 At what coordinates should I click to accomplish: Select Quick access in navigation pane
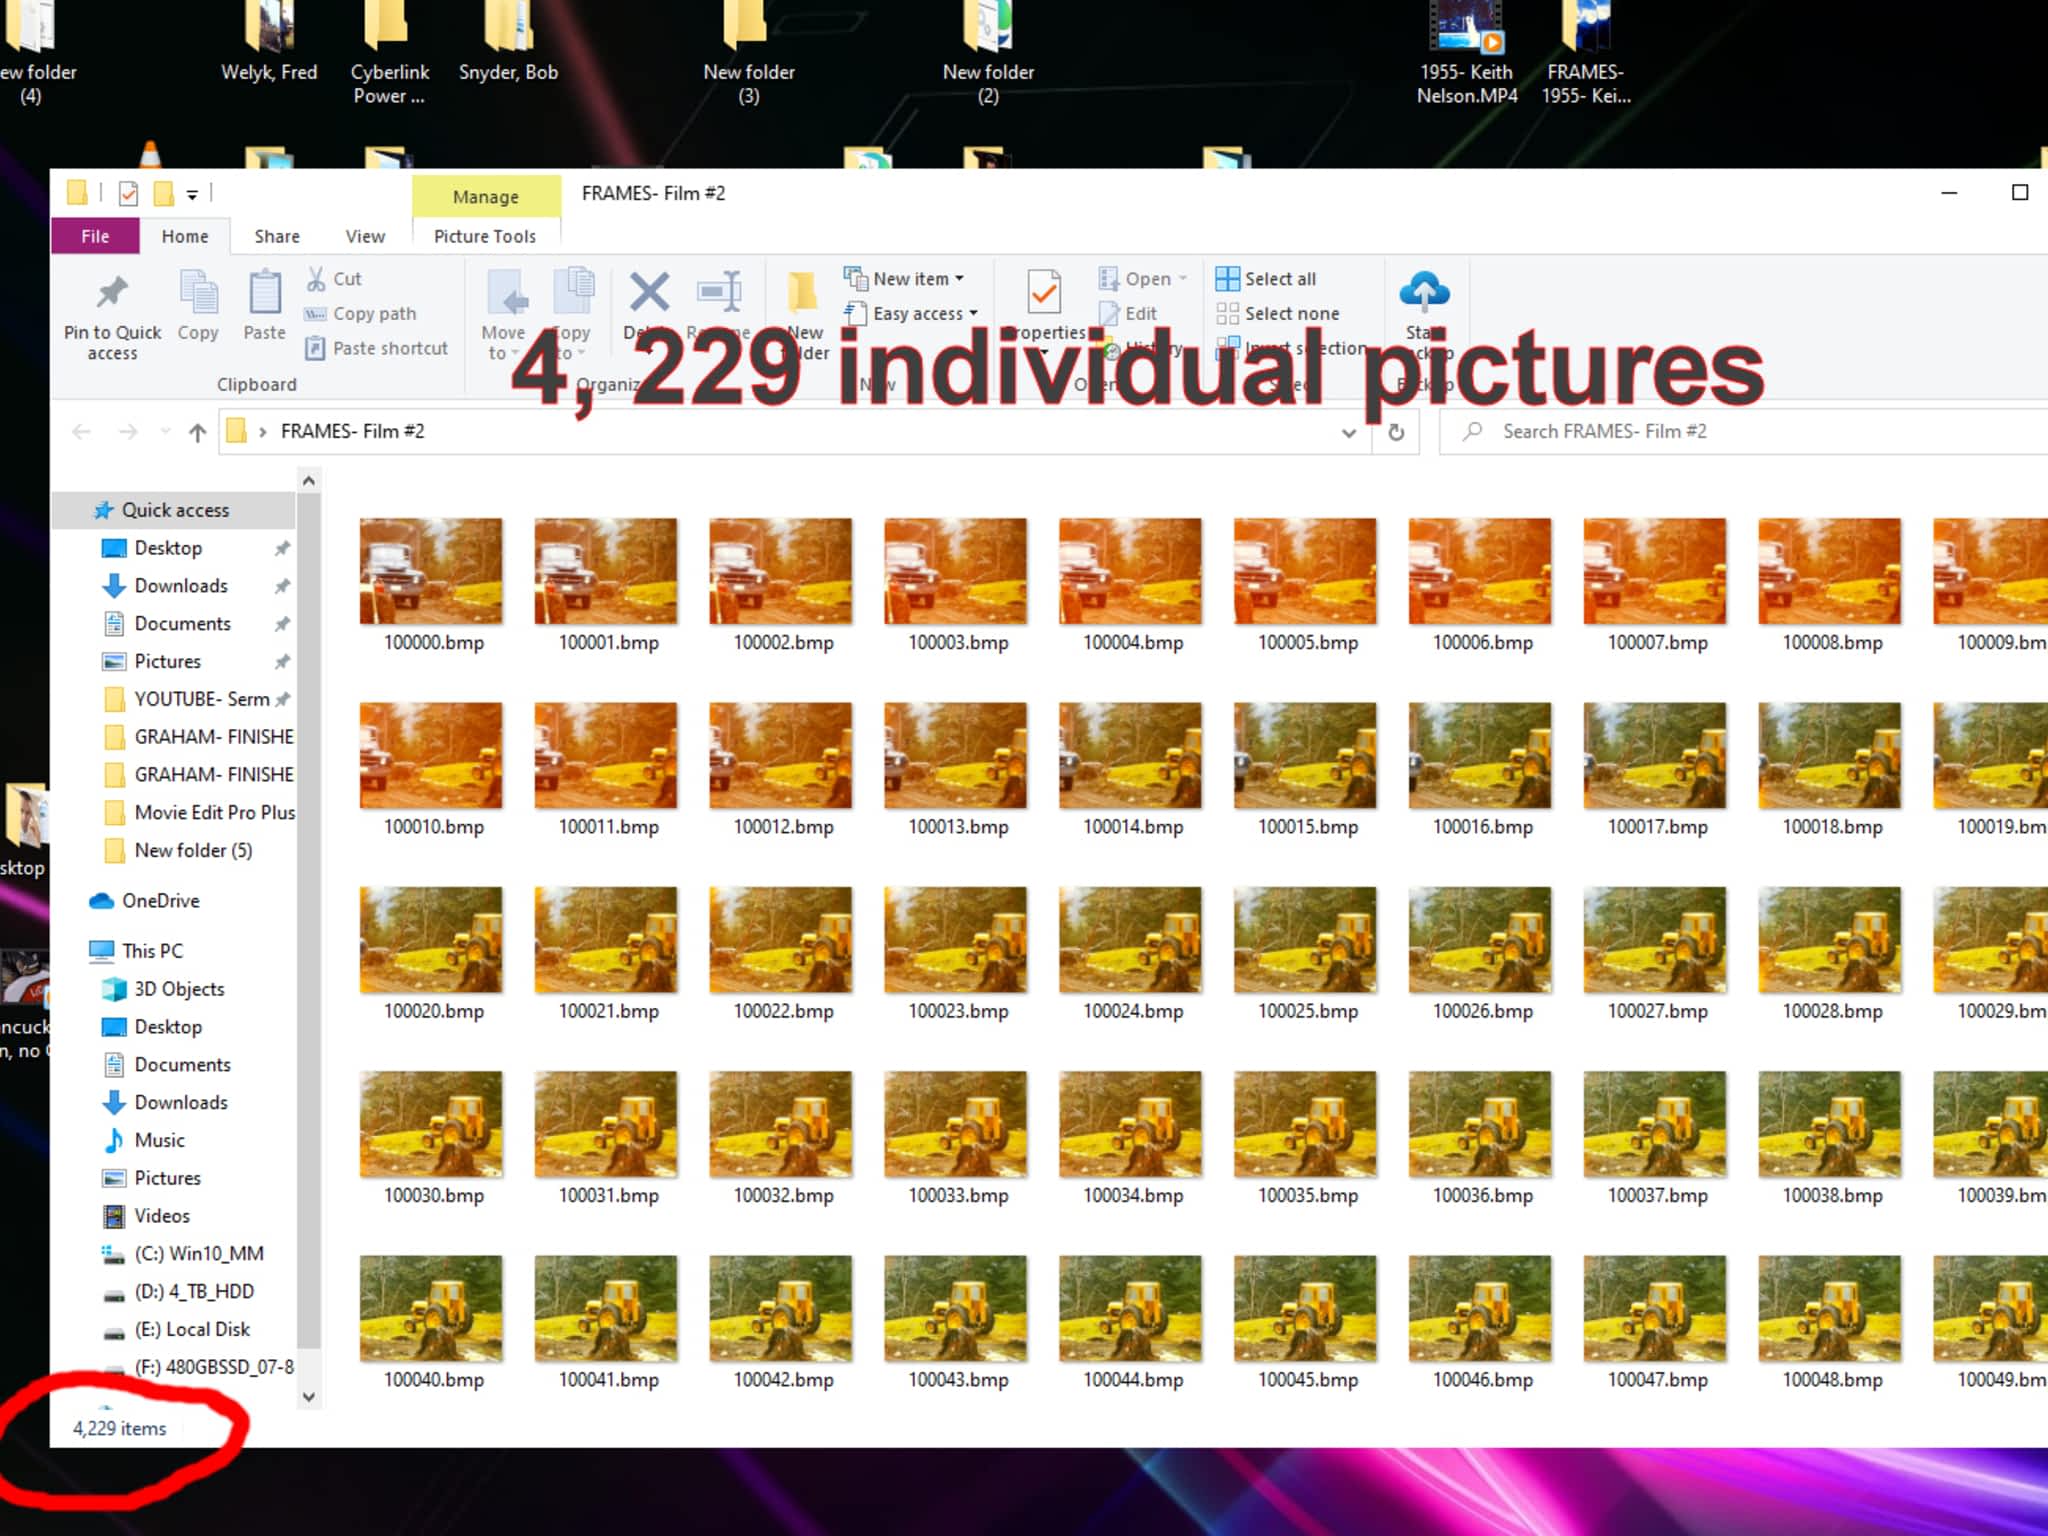[x=174, y=510]
